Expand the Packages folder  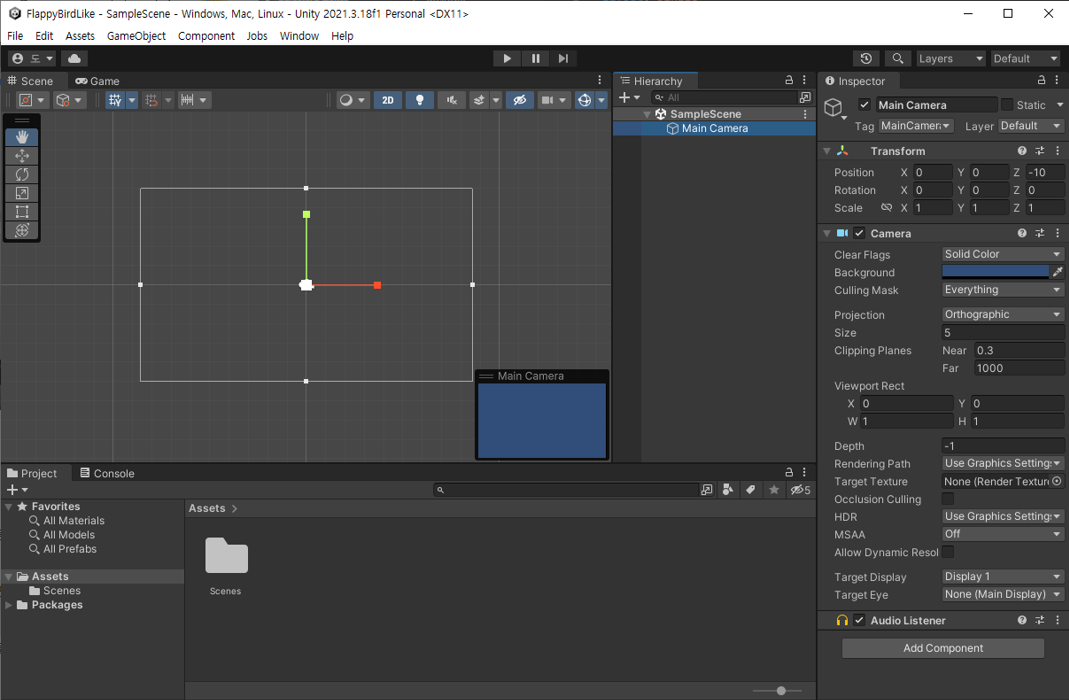[8, 605]
